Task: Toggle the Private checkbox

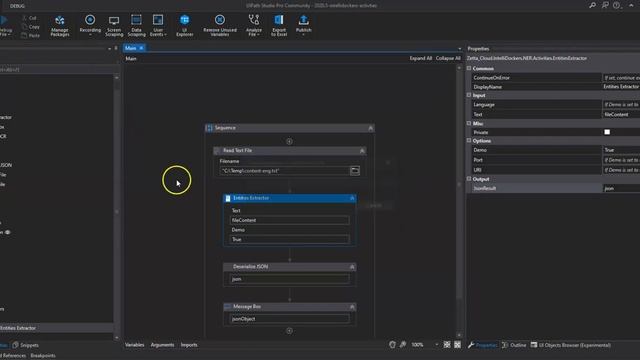Action: coord(607,132)
